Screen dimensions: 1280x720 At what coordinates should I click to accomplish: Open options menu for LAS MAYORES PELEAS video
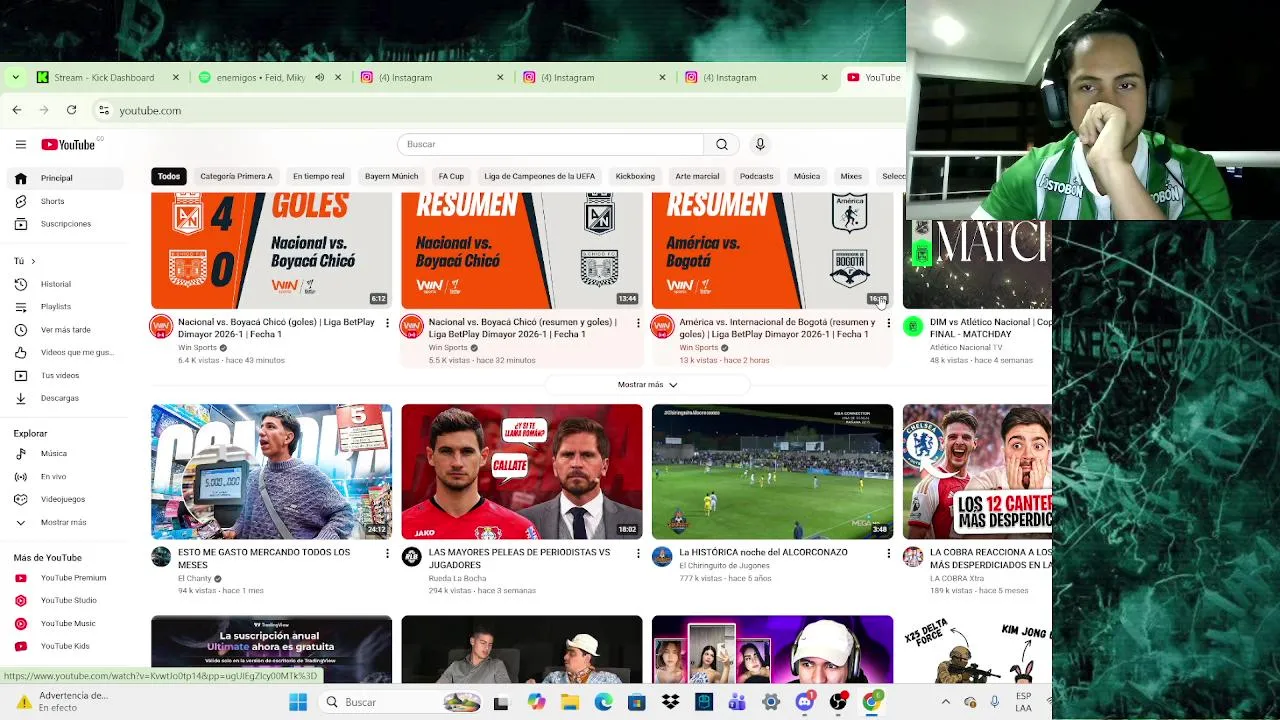[x=638, y=553]
